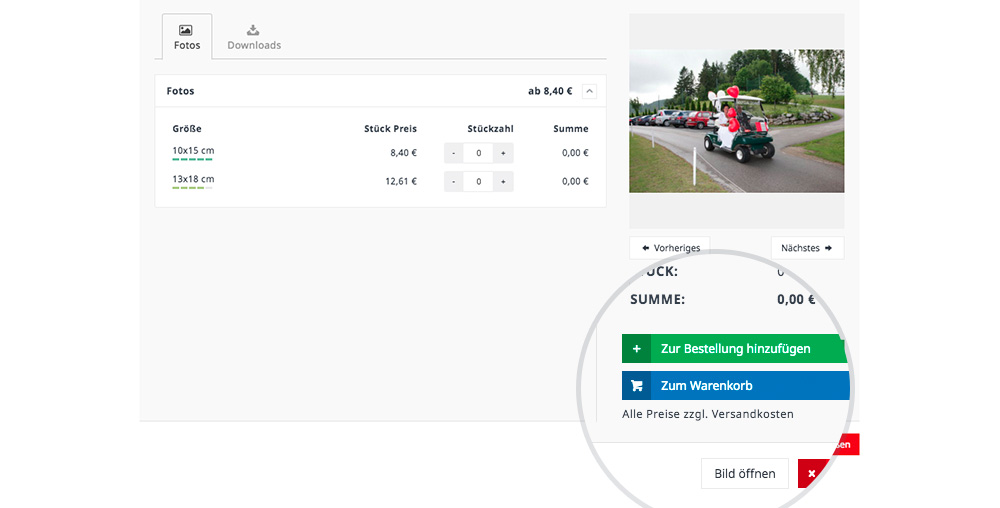Screen dimensions: 1000x508
Task: Collapse the Fotos price section chevron
Action: [x=589, y=91]
